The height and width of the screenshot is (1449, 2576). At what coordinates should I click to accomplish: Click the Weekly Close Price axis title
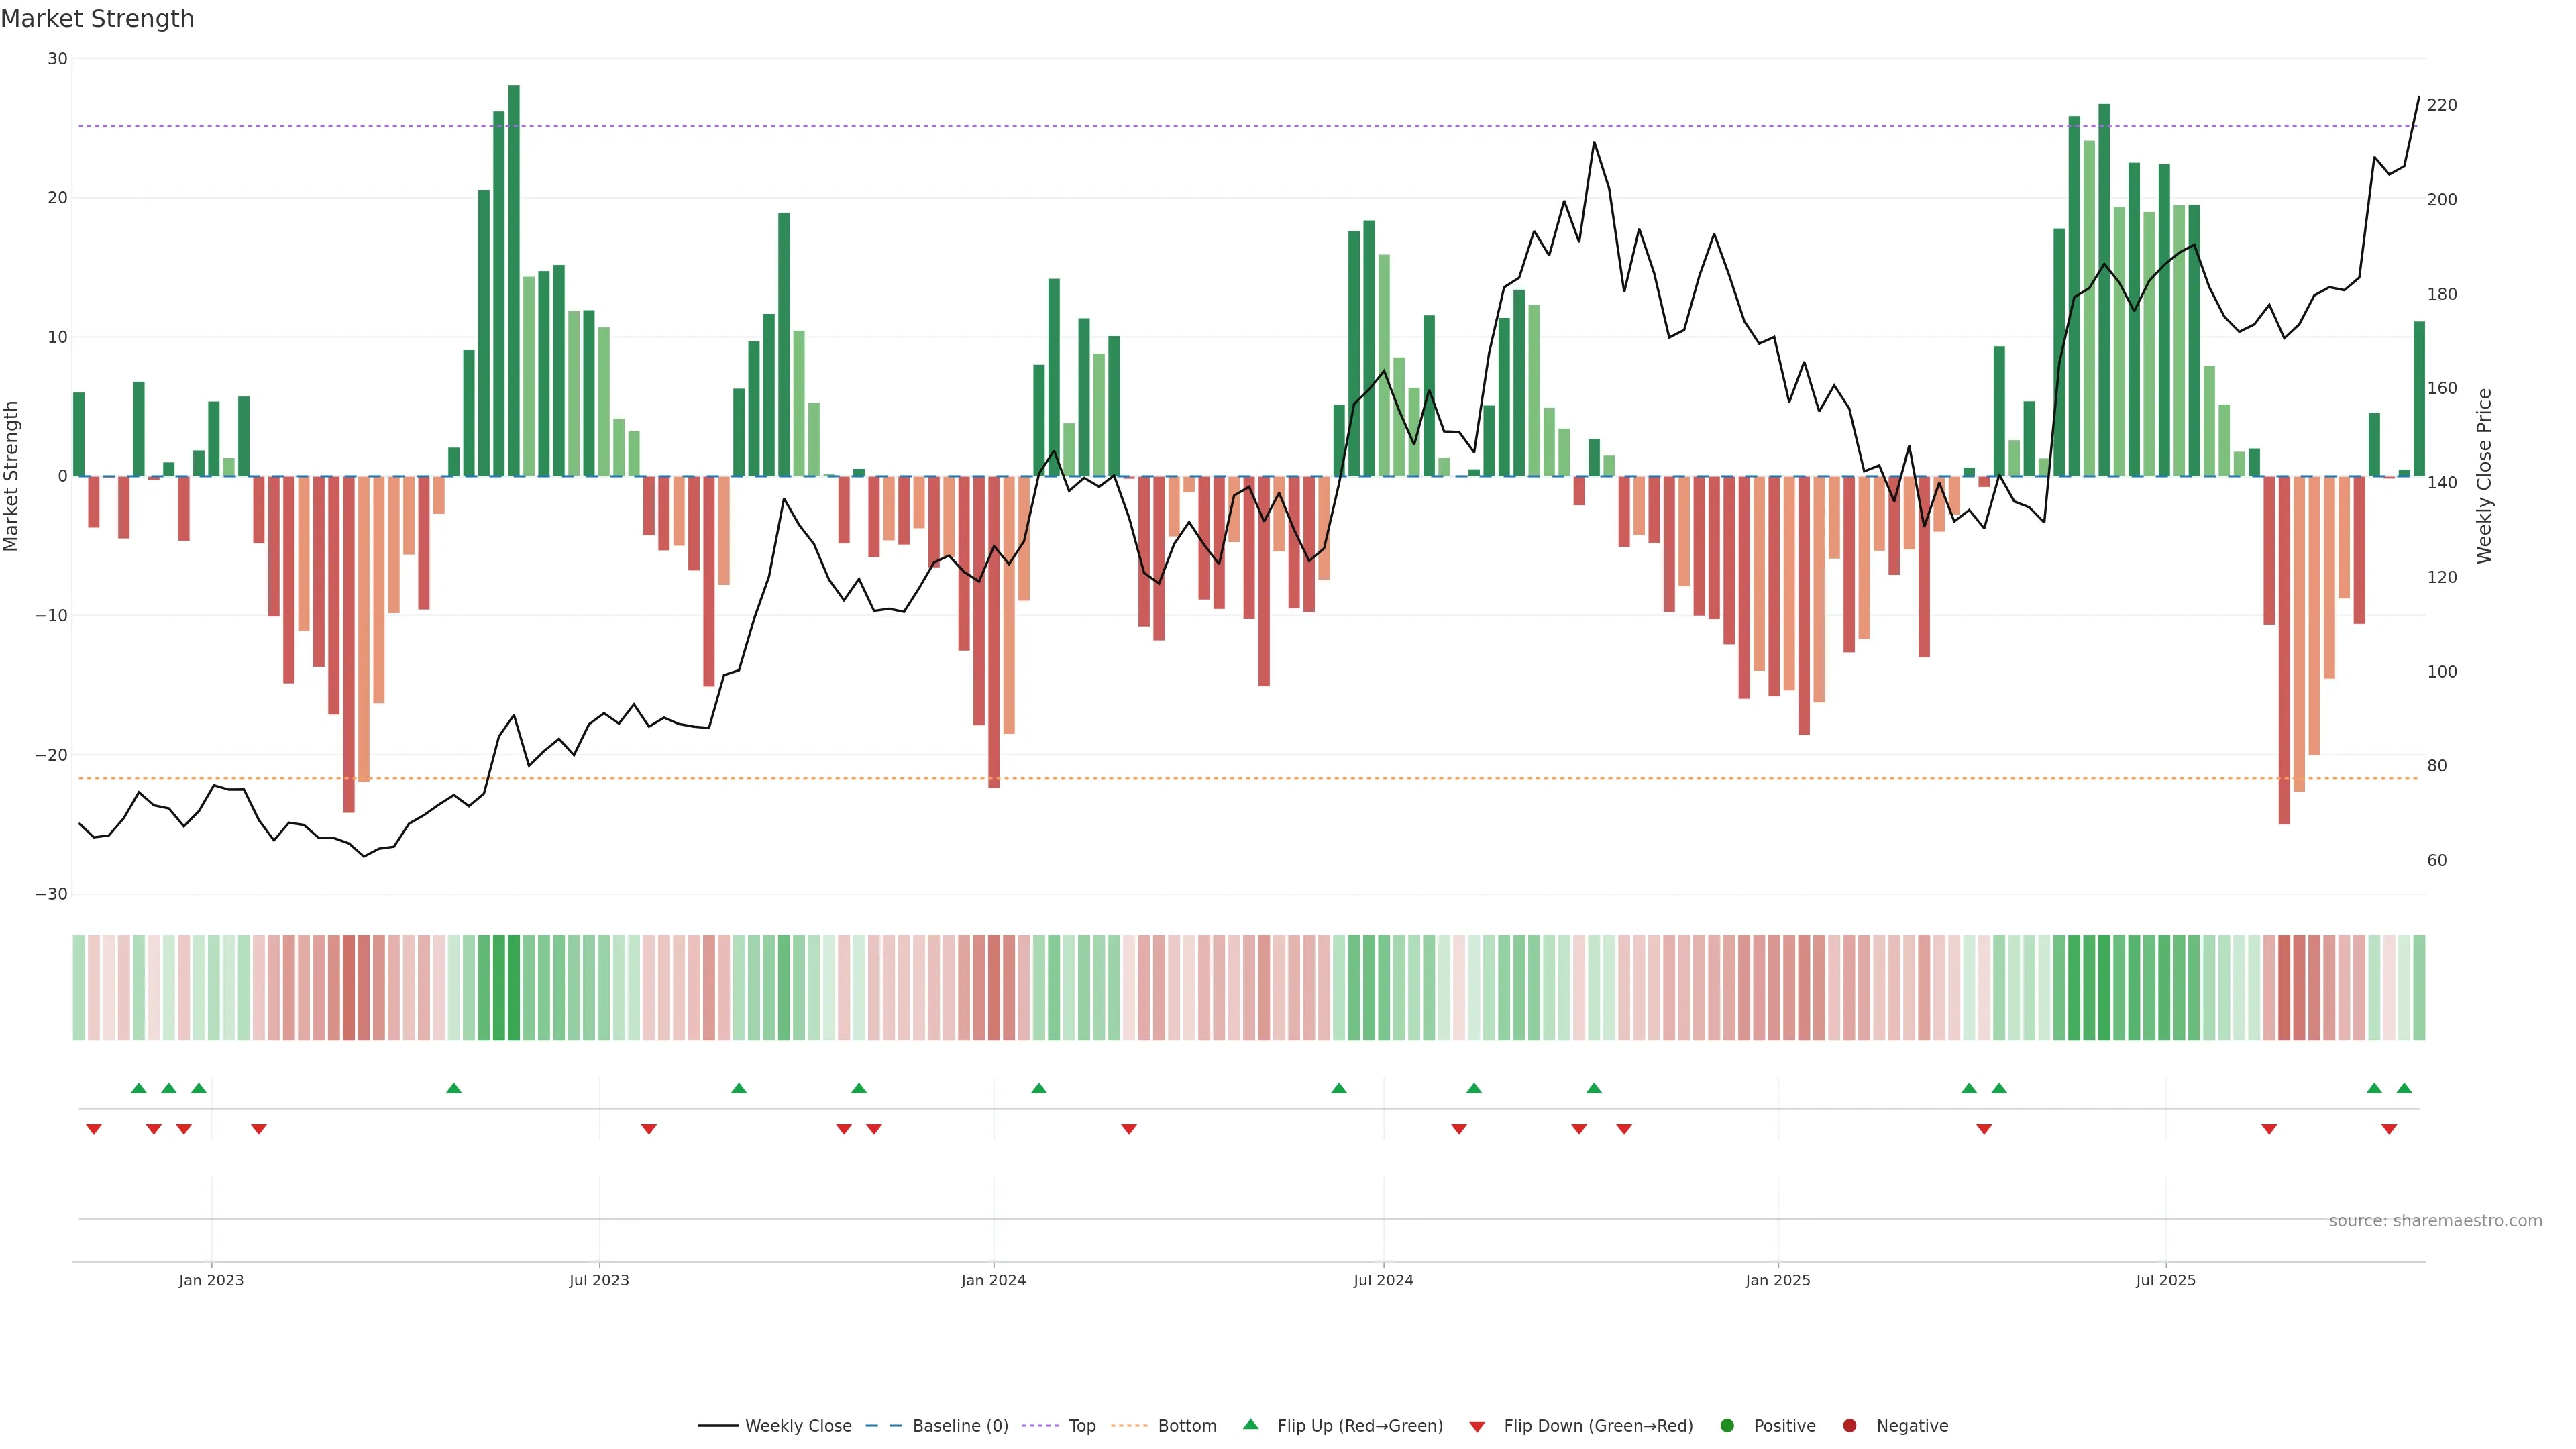(x=2484, y=476)
